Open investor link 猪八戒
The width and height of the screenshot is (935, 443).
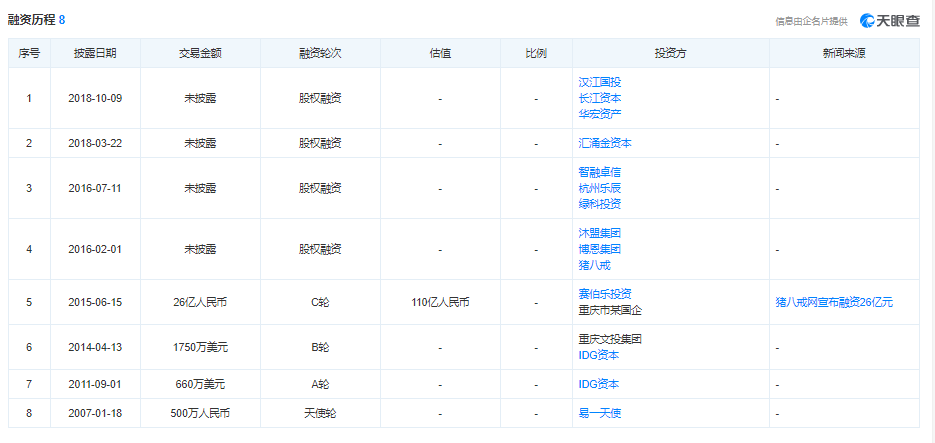595,264
